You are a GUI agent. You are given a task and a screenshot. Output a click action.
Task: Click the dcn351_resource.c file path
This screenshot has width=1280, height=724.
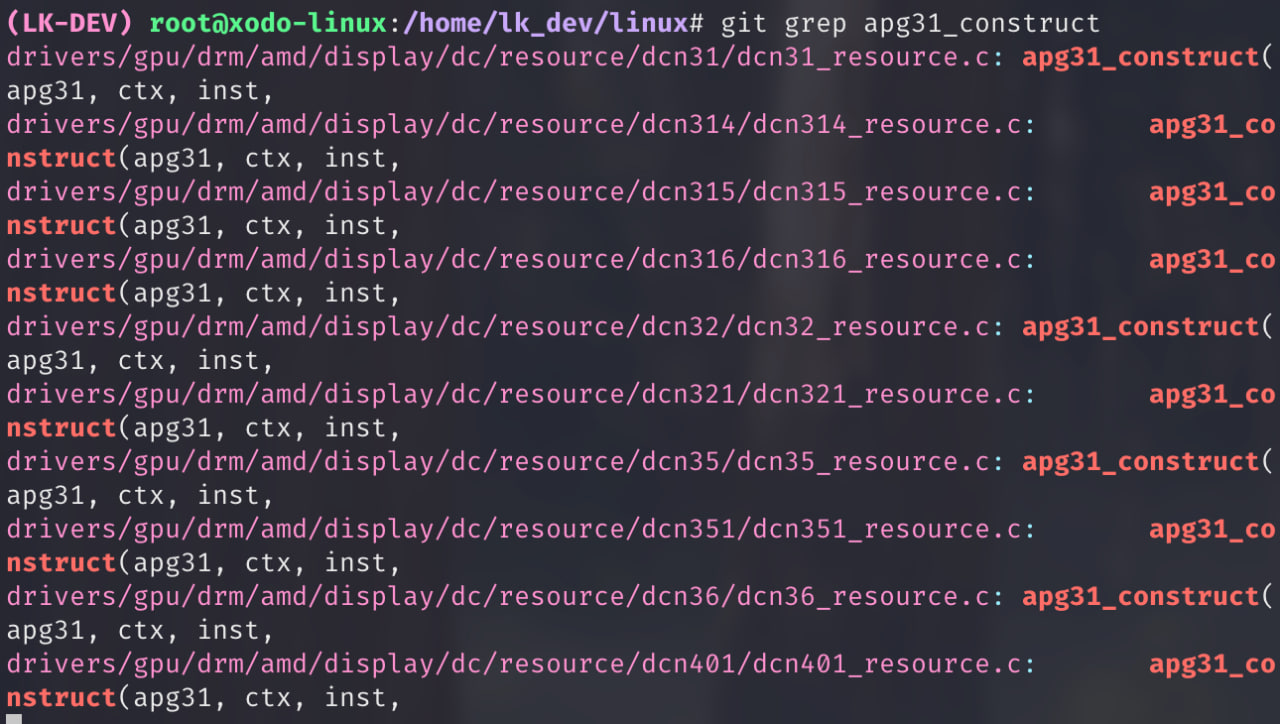coord(514,530)
